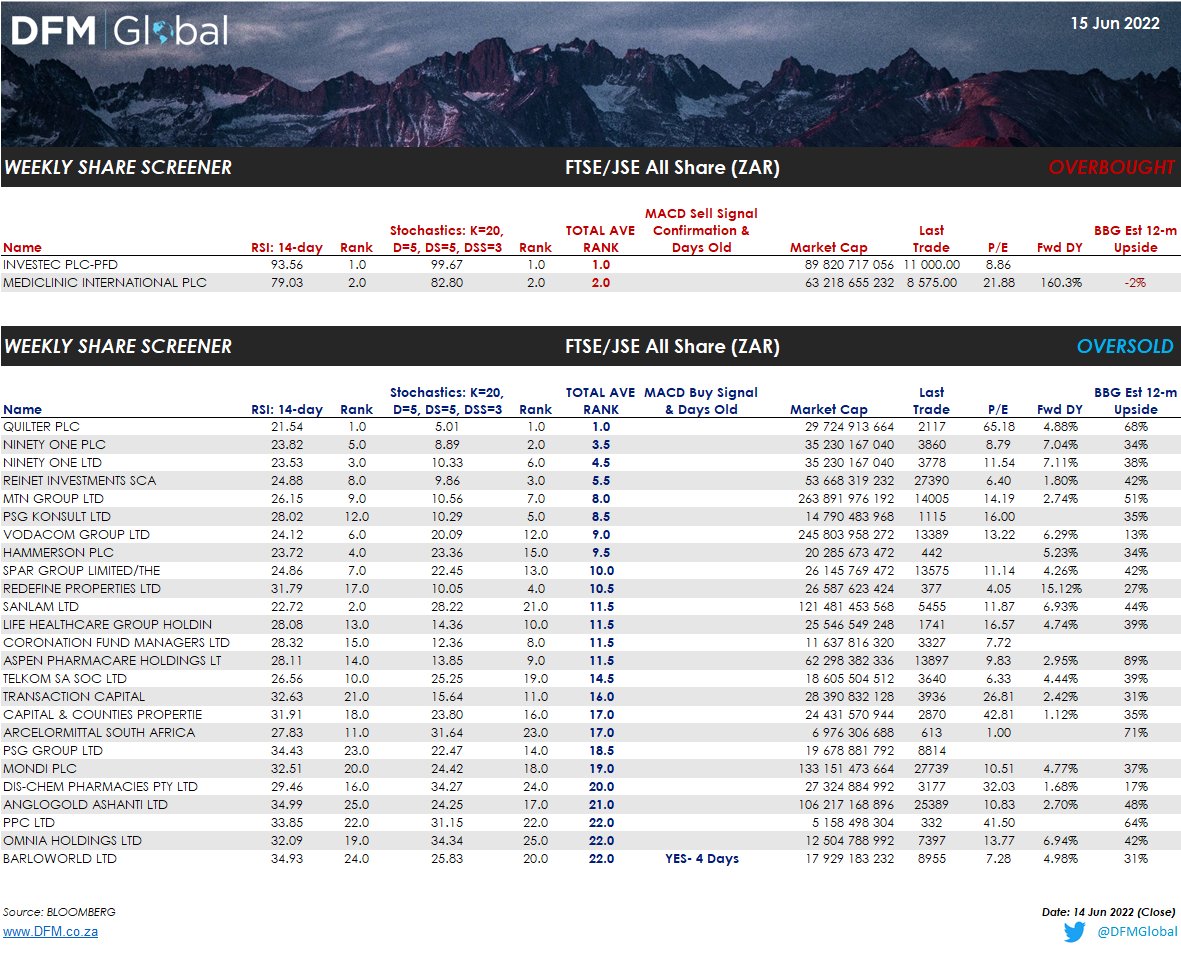1181x958 pixels.
Task: Select REINET INVESTMENTS SCA name
Action: 80,481
